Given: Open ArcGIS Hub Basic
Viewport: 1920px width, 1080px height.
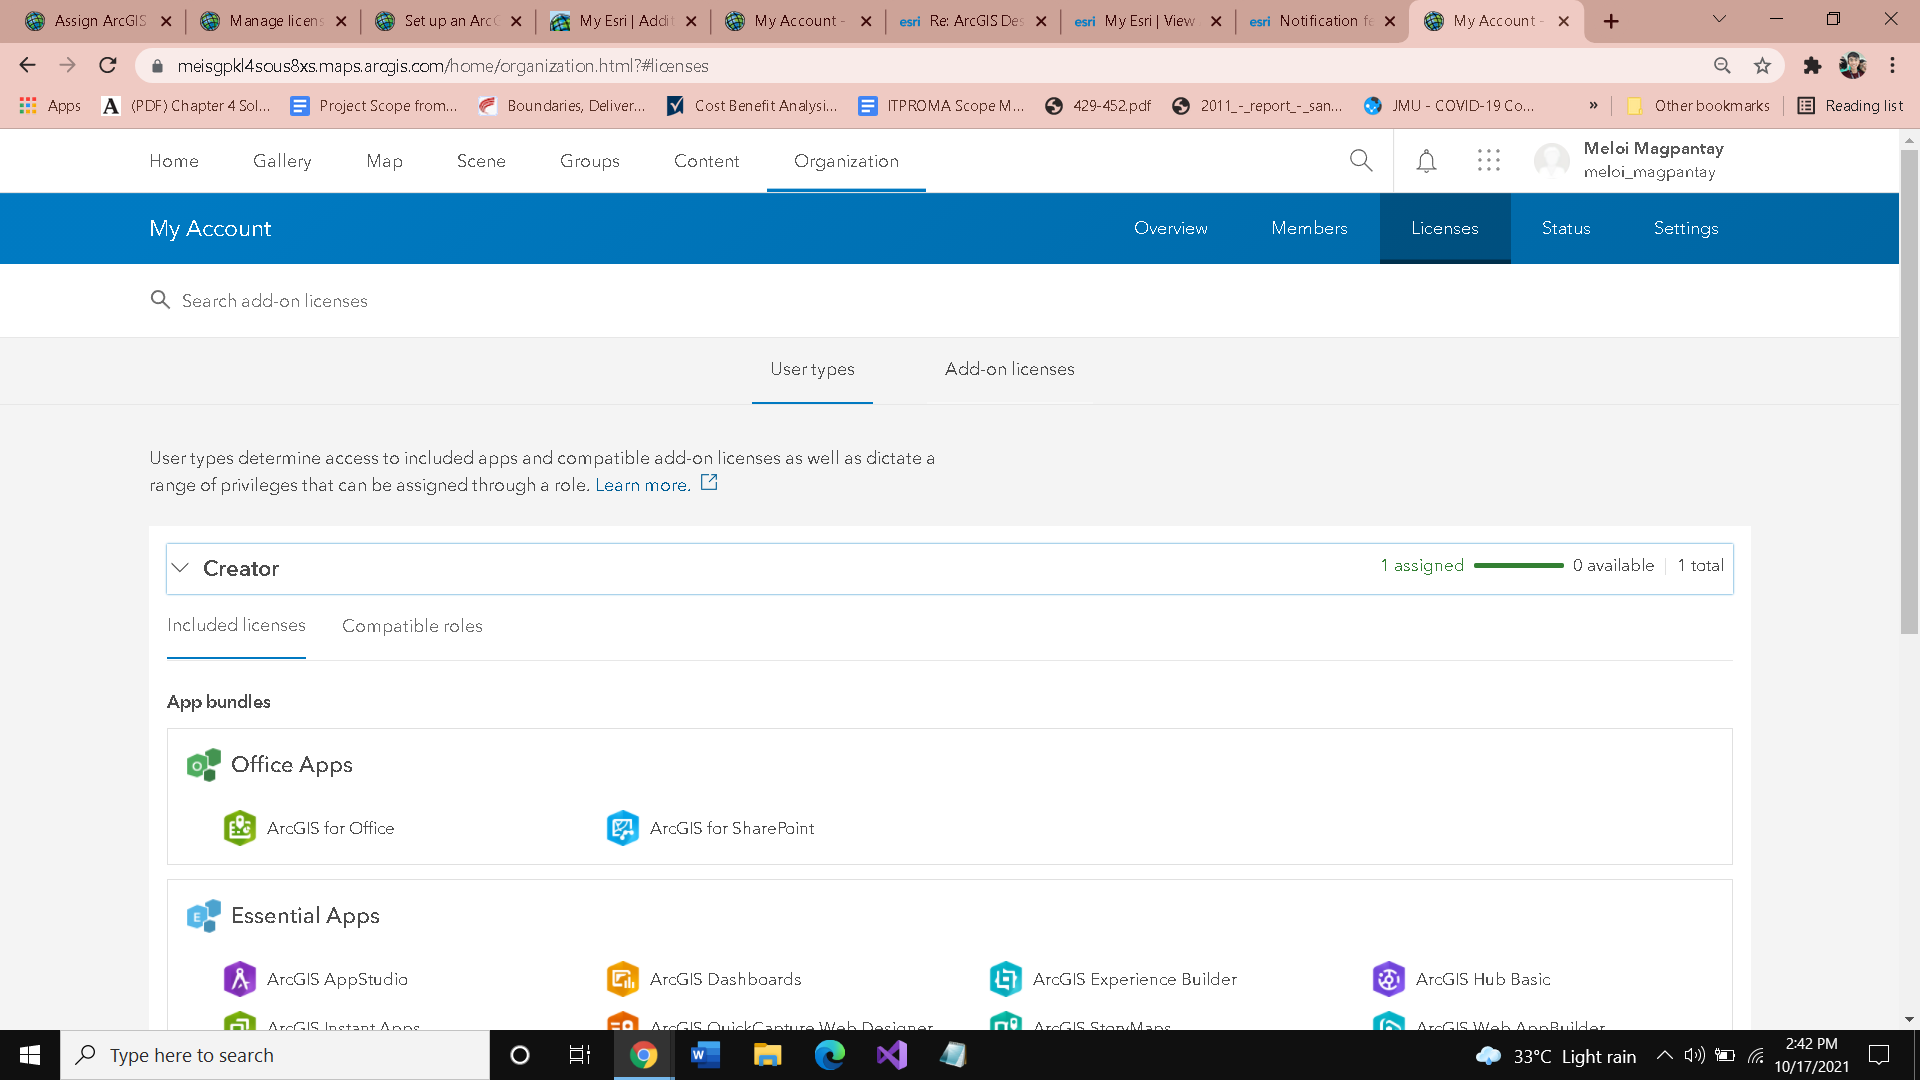Looking at the screenshot, I should pos(1389,979).
